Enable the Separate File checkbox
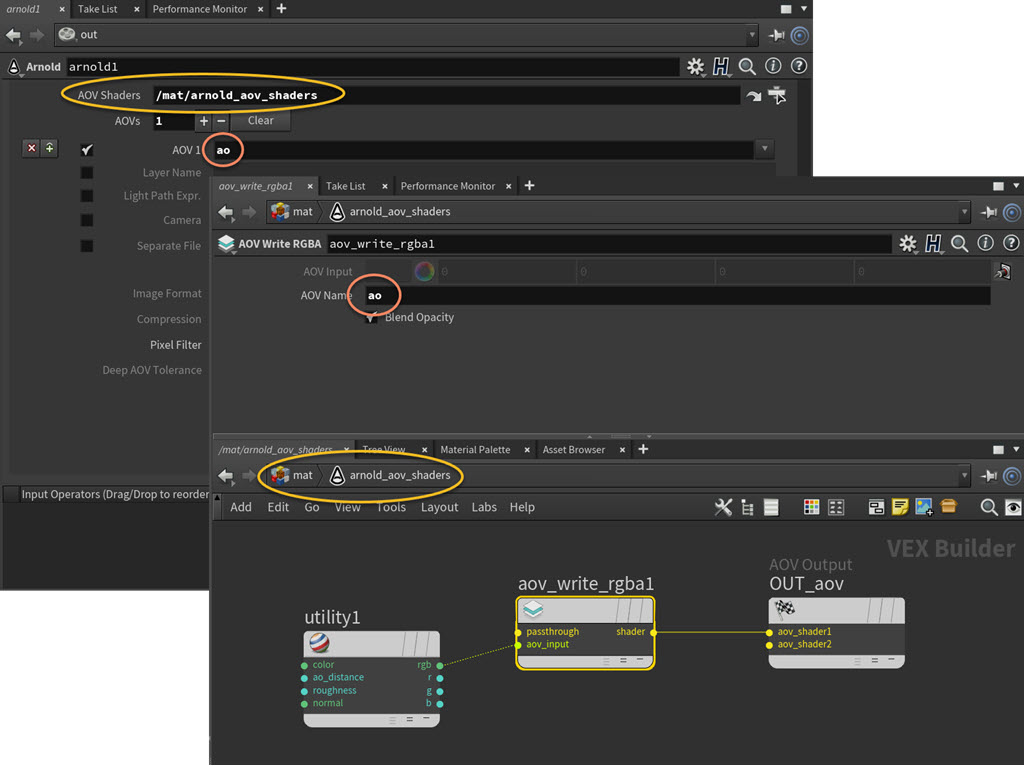1024x766 pixels. click(86, 246)
